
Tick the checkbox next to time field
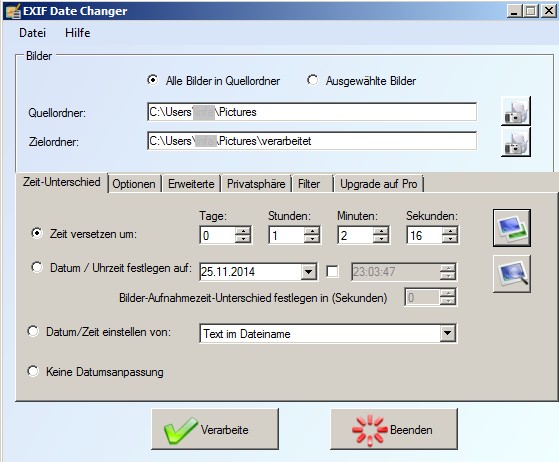[333, 272]
